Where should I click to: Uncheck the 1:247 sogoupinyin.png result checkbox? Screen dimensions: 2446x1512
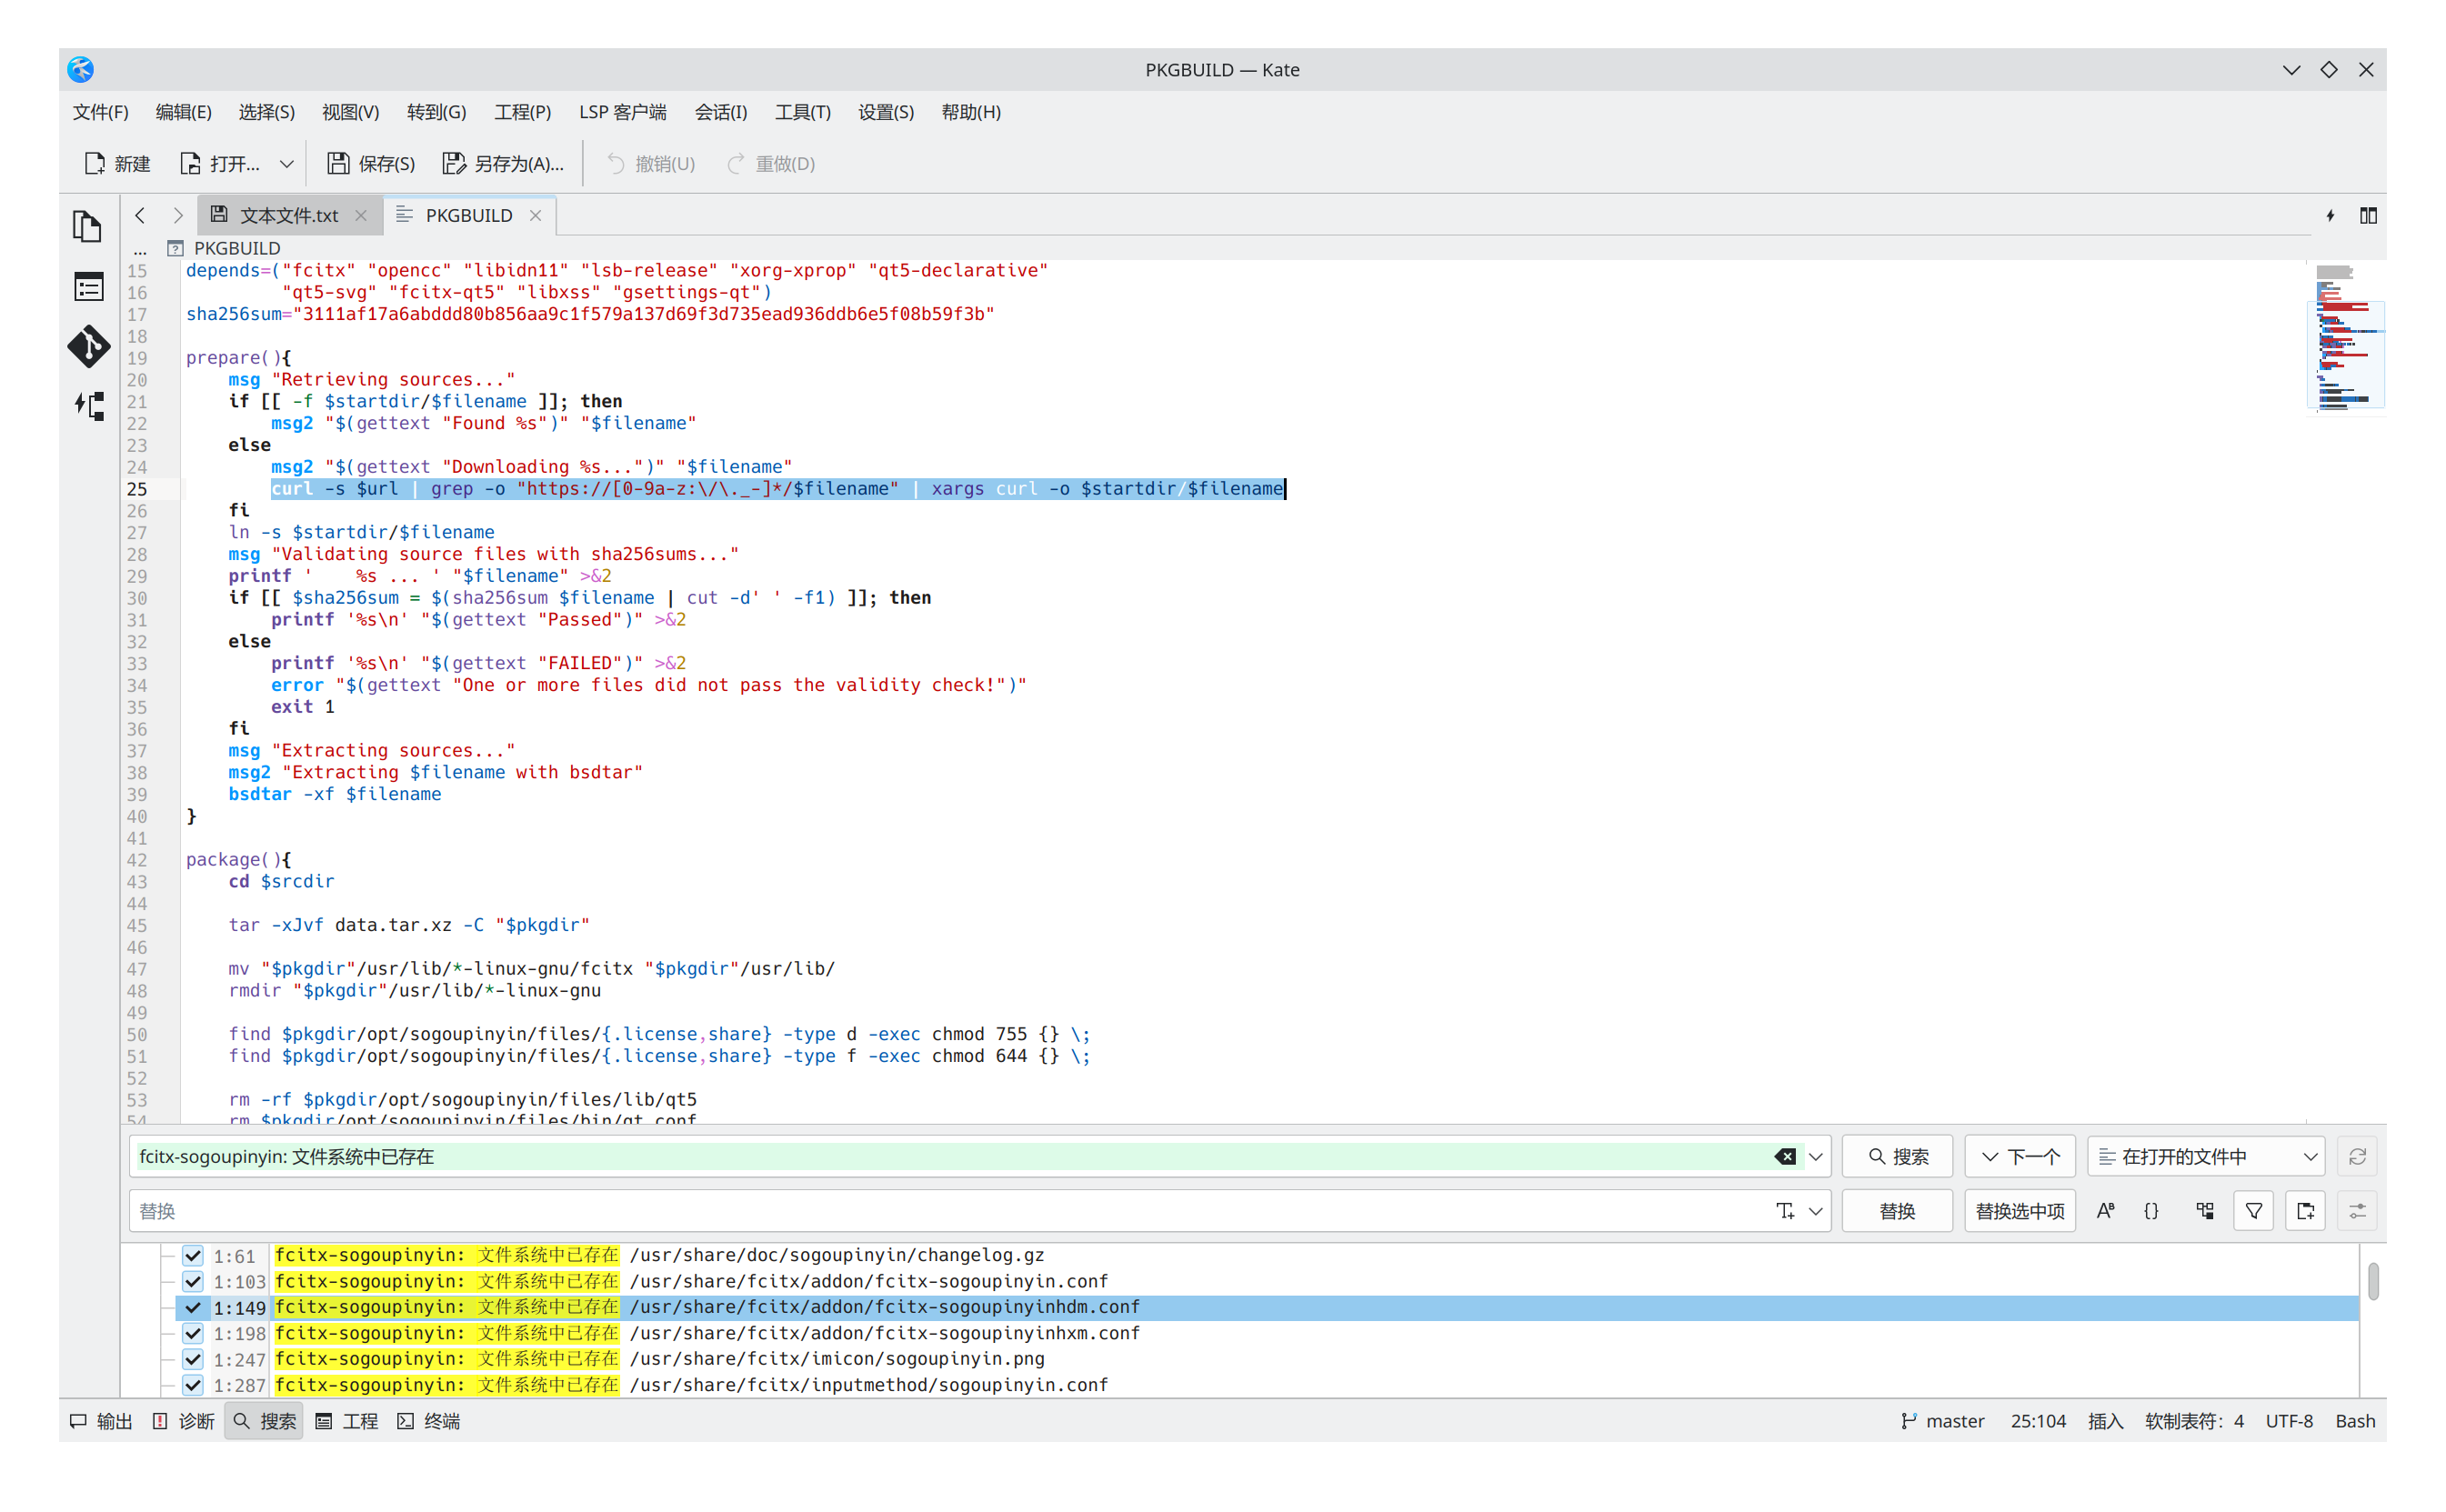(x=193, y=1359)
